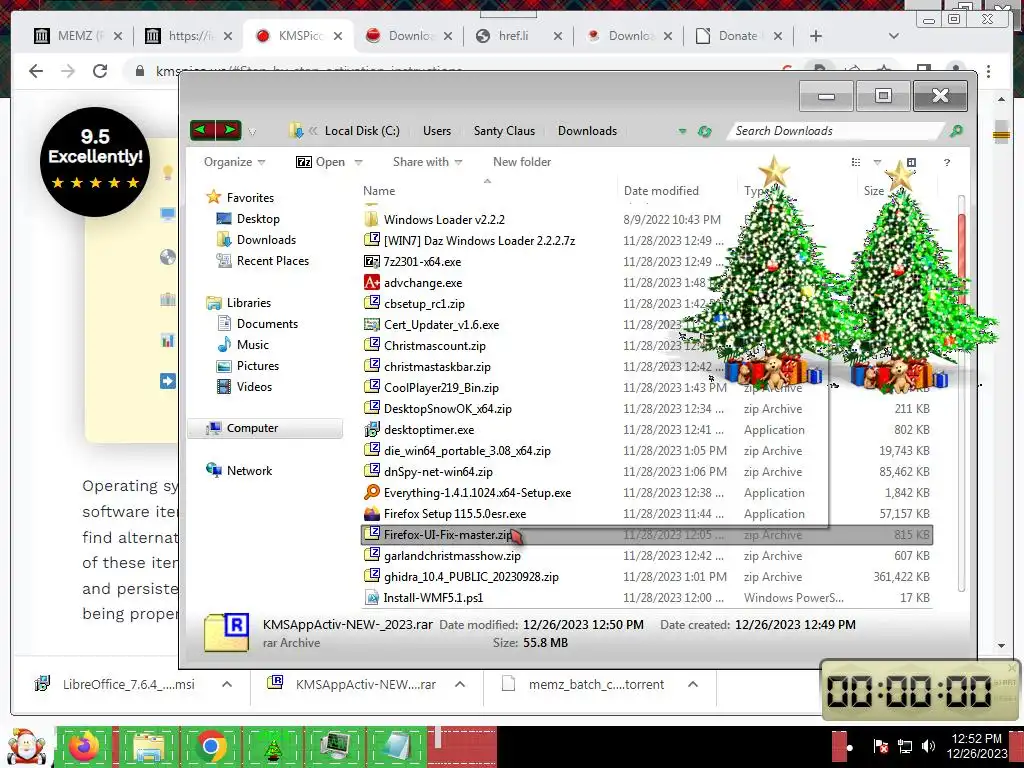Click New folder in the toolbar

pos(522,162)
